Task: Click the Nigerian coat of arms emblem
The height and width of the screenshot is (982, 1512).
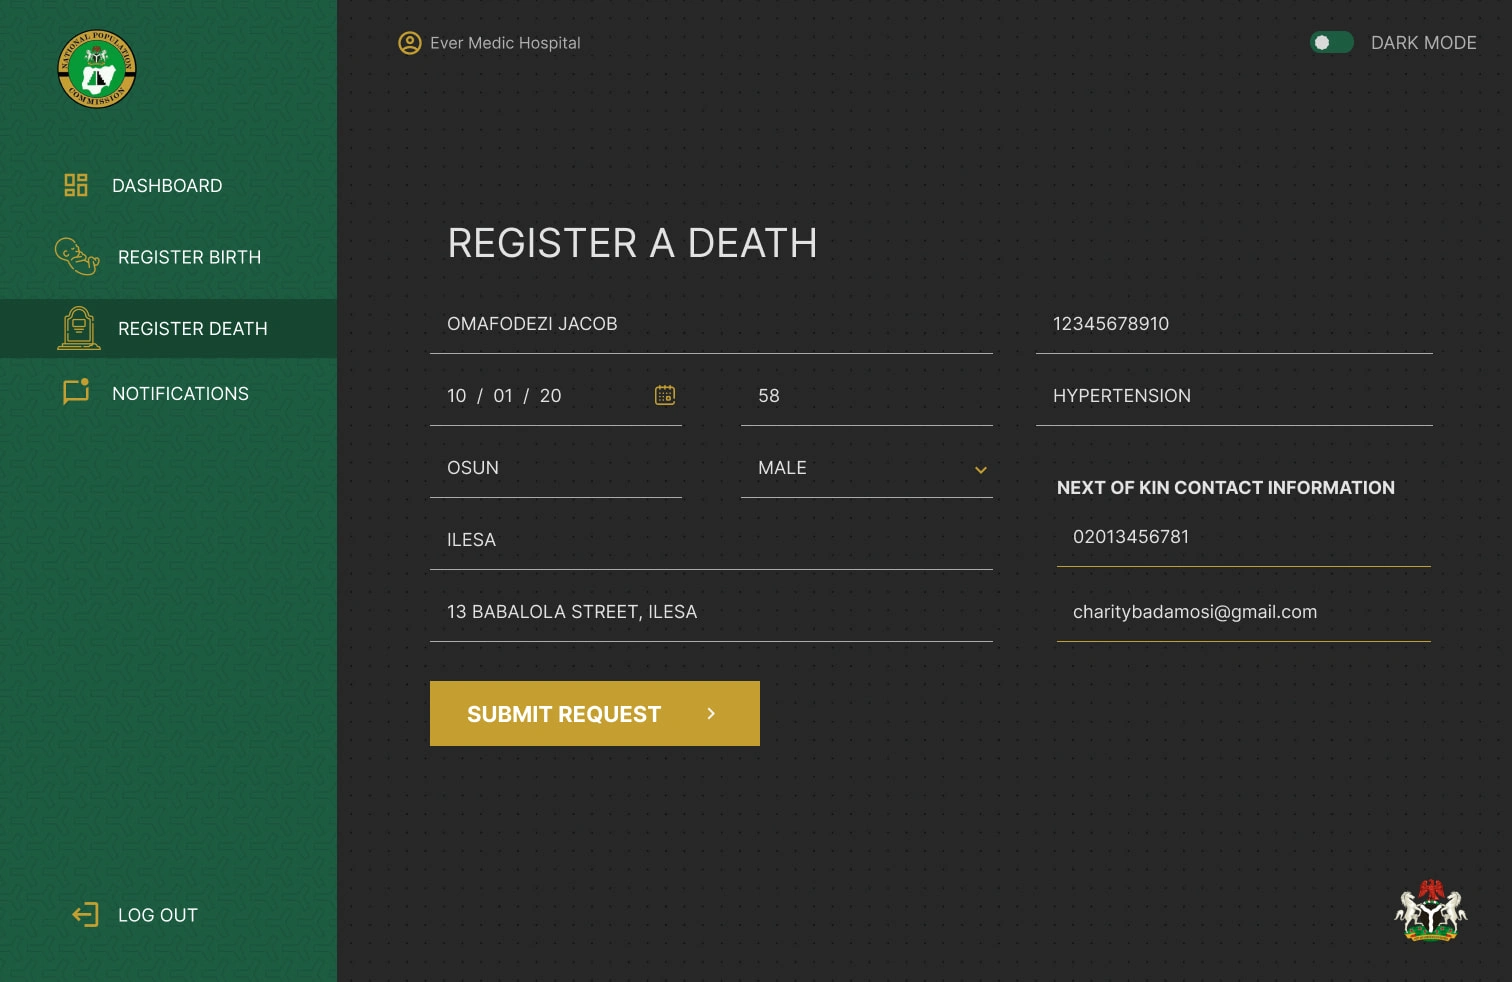Action: tap(1430, 911)
